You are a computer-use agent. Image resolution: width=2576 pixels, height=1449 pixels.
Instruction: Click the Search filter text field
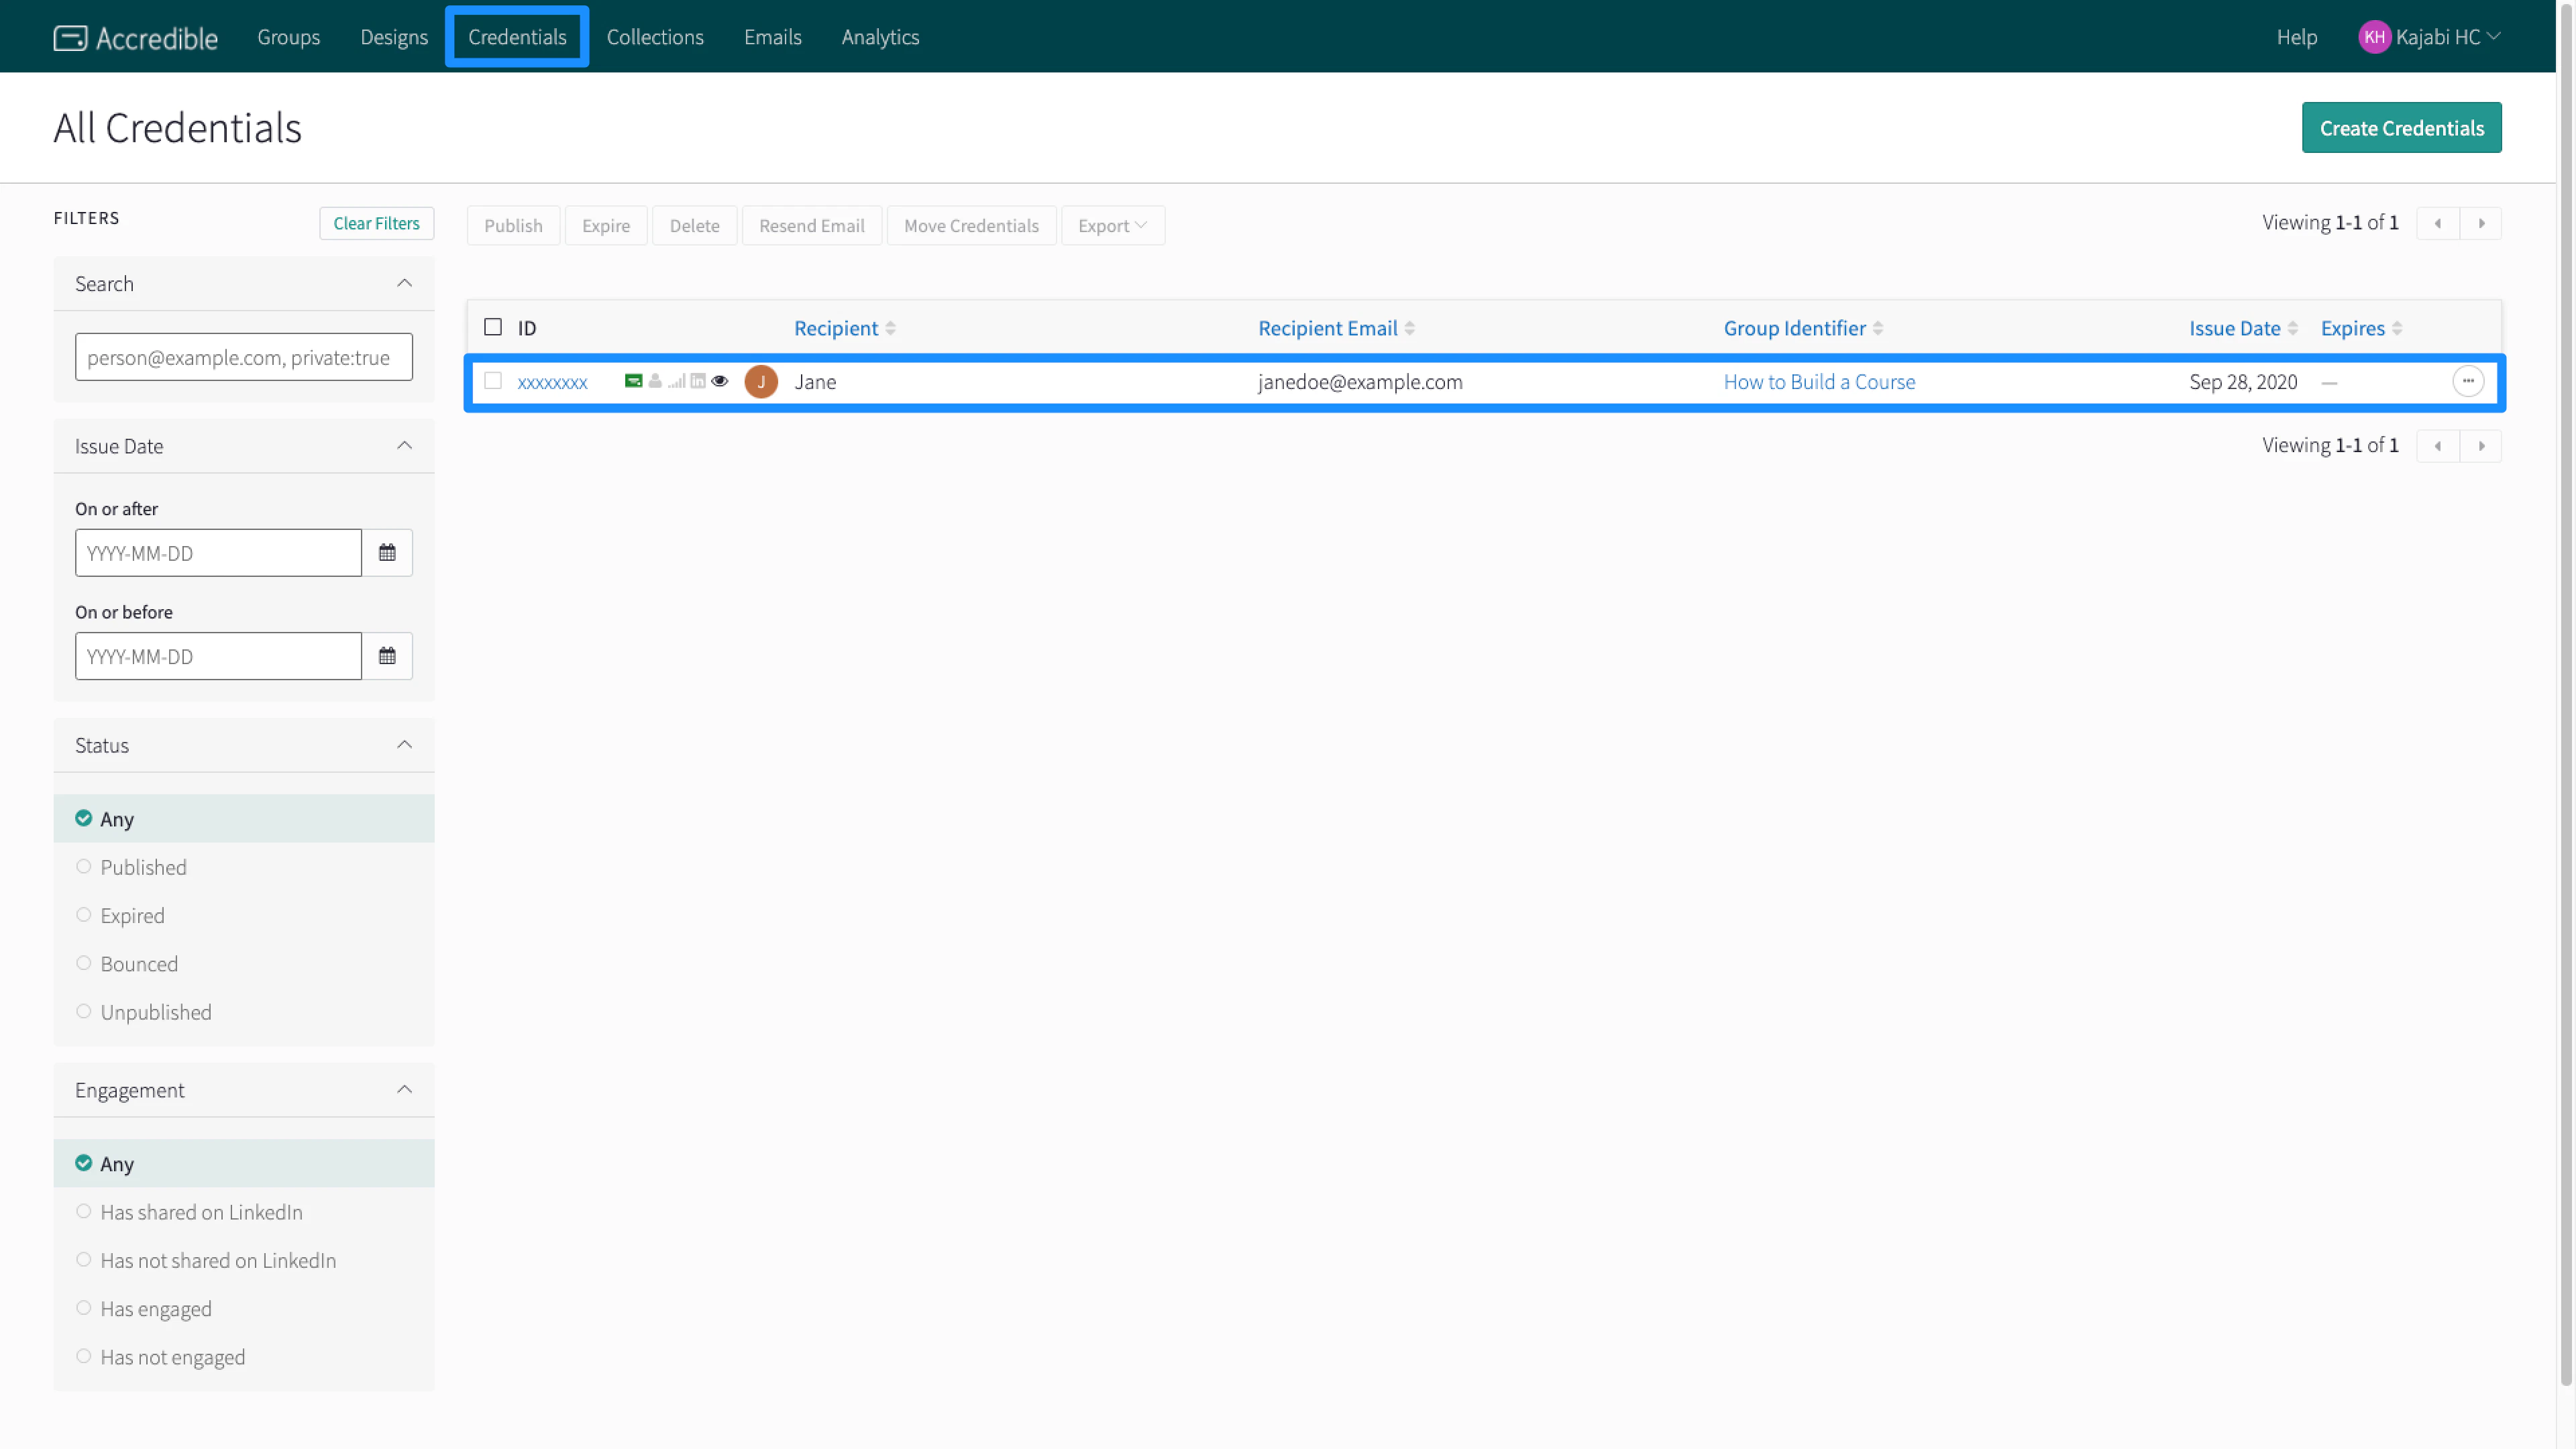click(243, 357)
